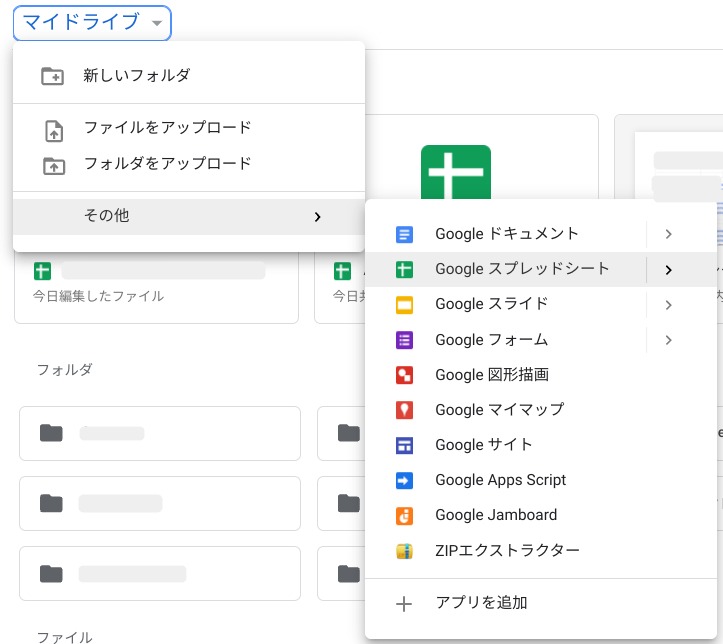
Task: Click the Google サイト icon
Action: point(404,445)
